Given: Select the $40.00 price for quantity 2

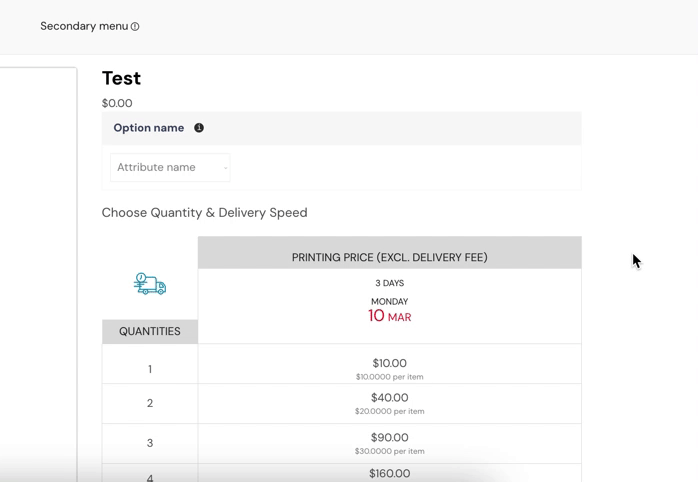Looking at the screenshot, I should coord(389,398).
